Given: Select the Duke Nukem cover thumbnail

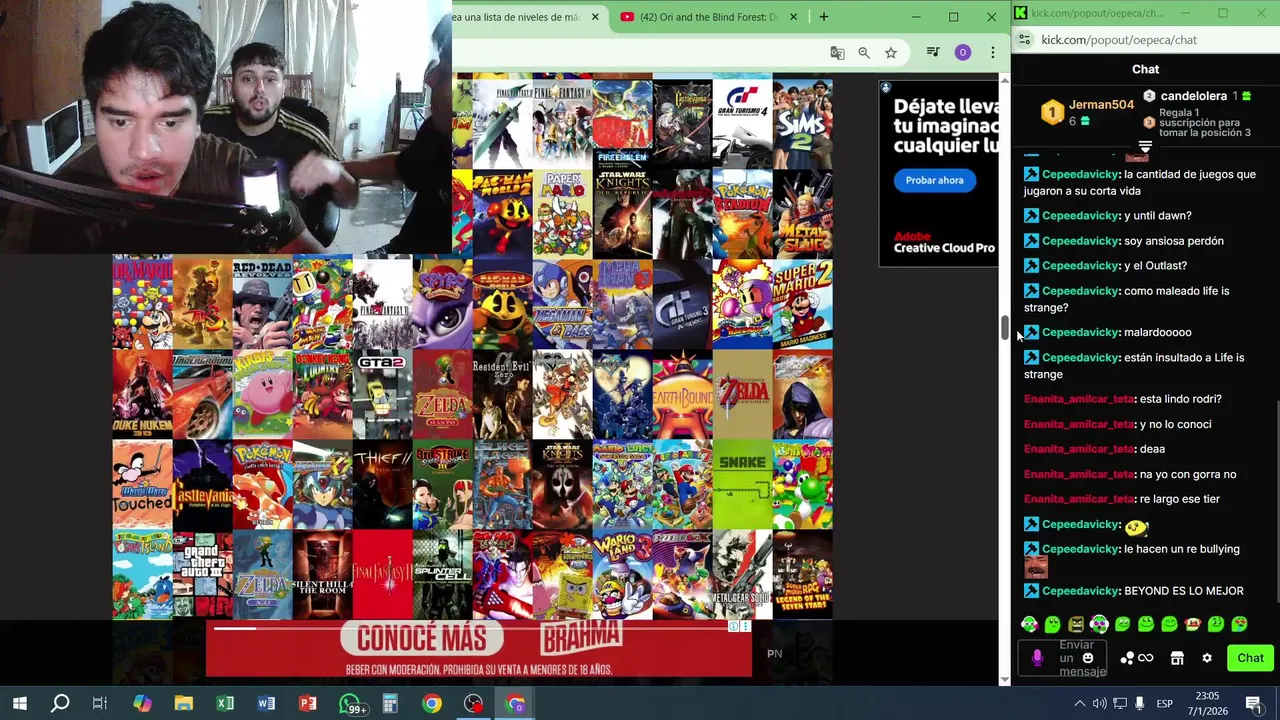Looking at the screenshot, I should point(142,395).
